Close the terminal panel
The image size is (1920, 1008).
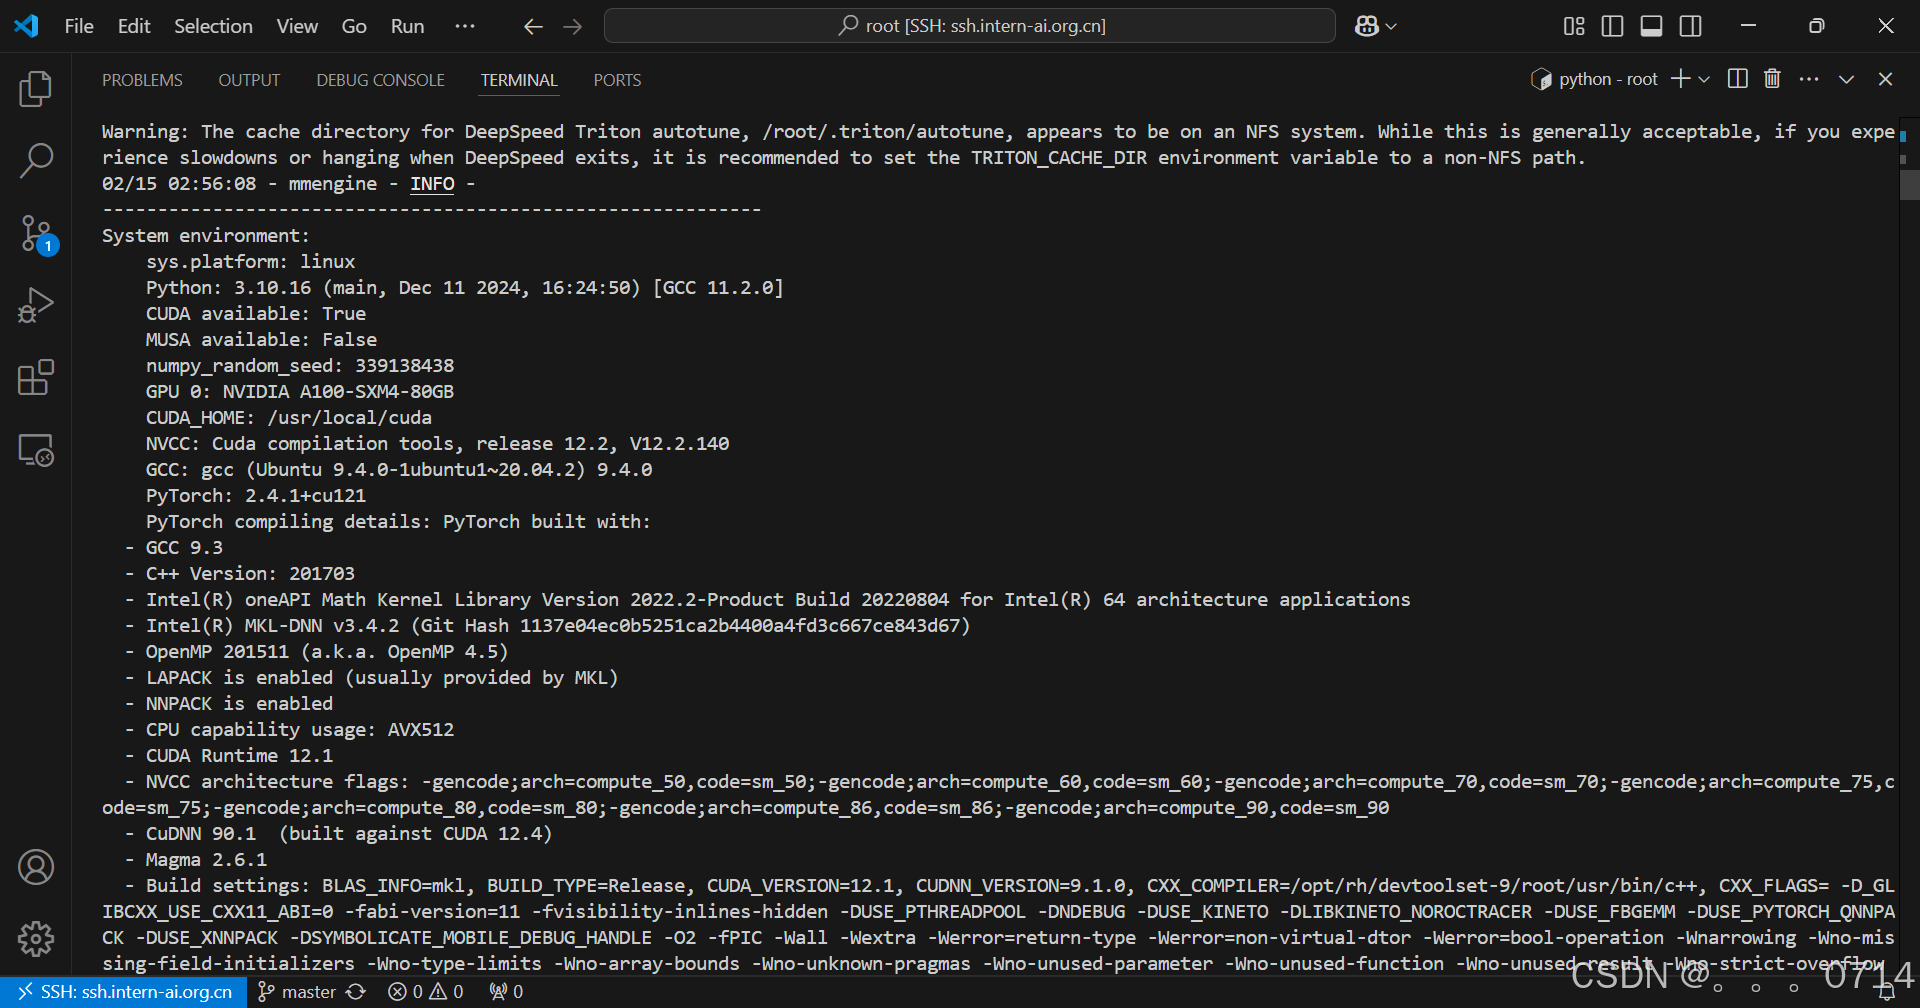tap(1885, 79)
